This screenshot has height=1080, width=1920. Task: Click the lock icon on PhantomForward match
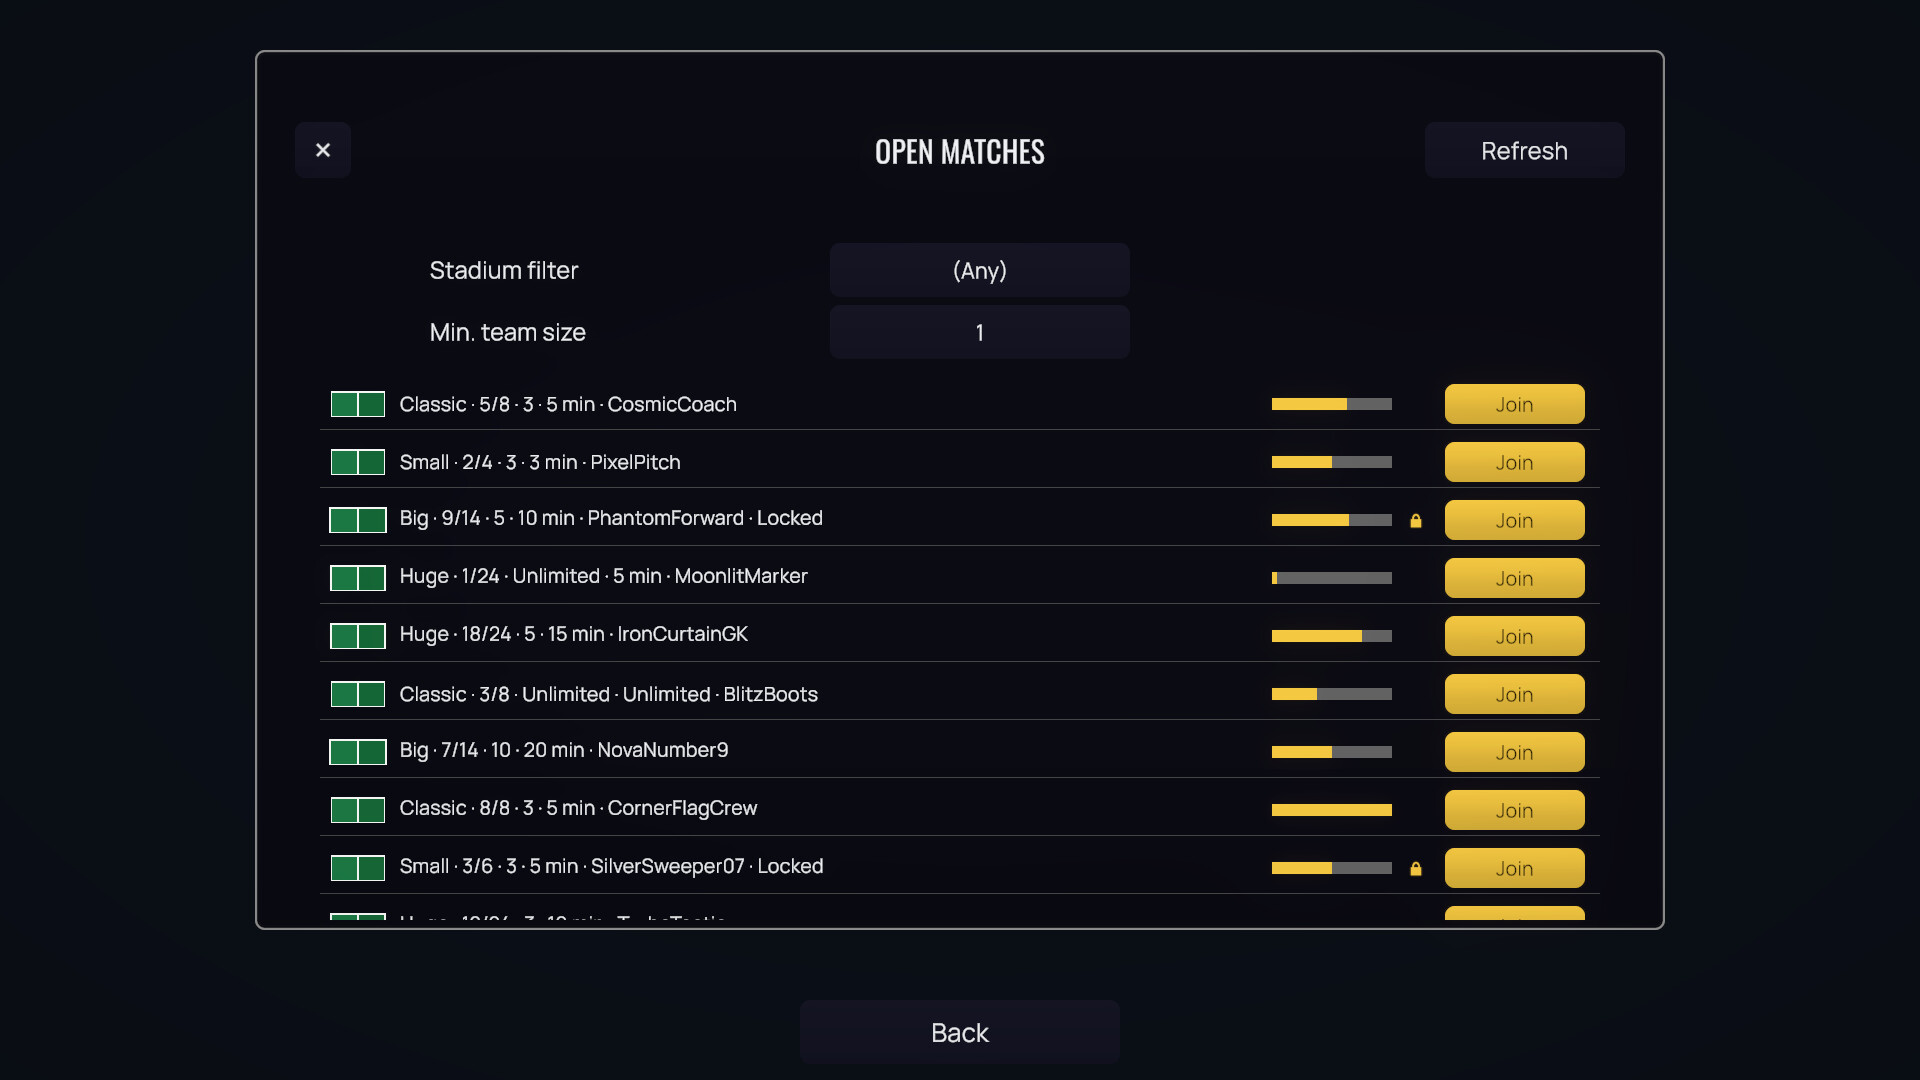[x=1416, y=520]
